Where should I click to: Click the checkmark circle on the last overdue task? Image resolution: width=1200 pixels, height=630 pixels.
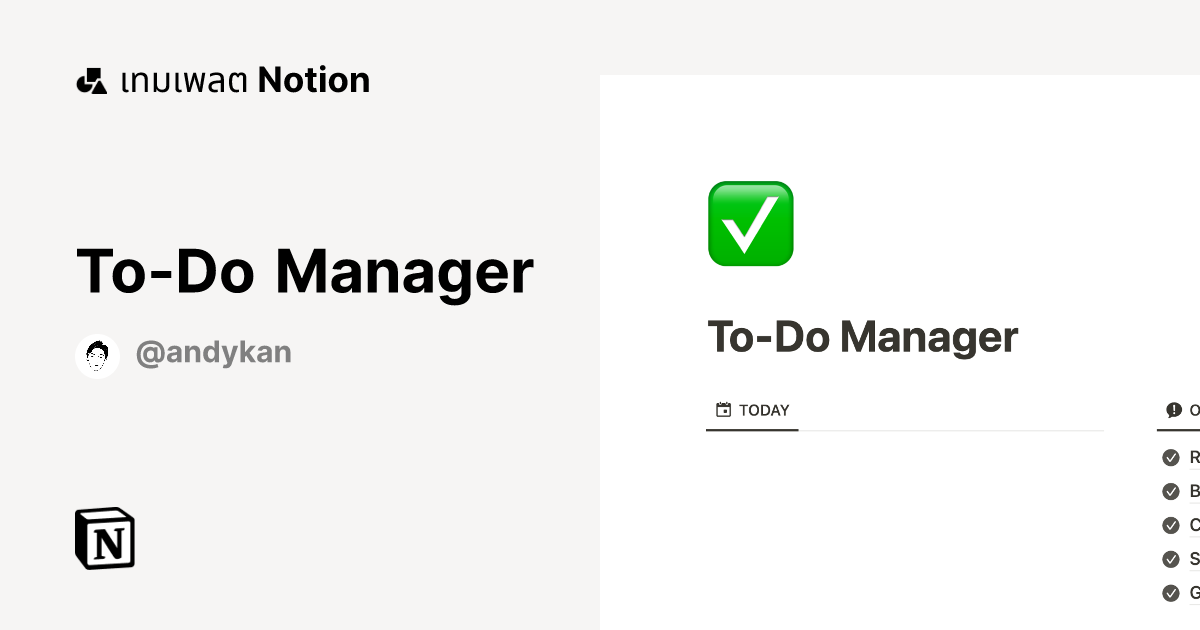point(1171,593)
